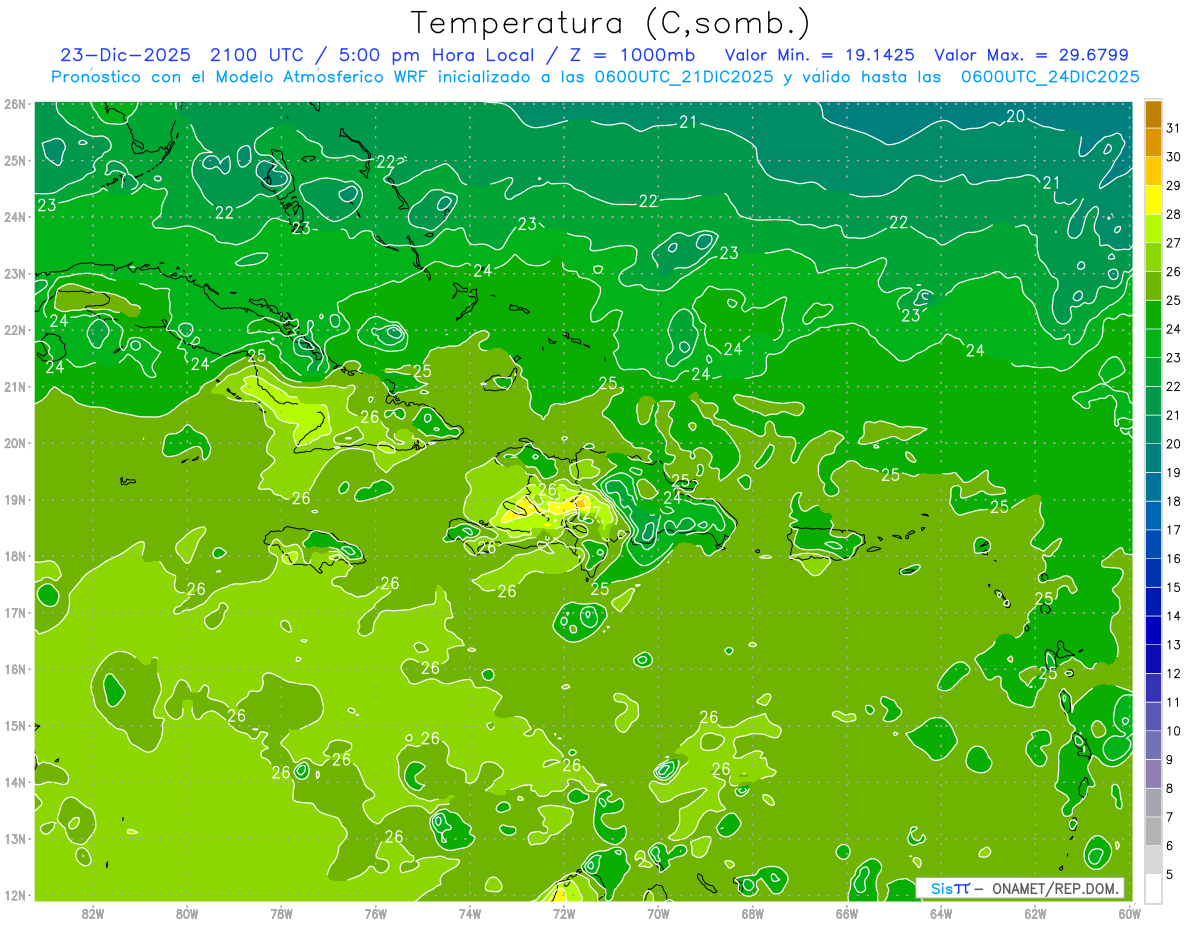Click the longitude axis label "70W"
This screenshot has width=1200, height=927.
point(658,913)
